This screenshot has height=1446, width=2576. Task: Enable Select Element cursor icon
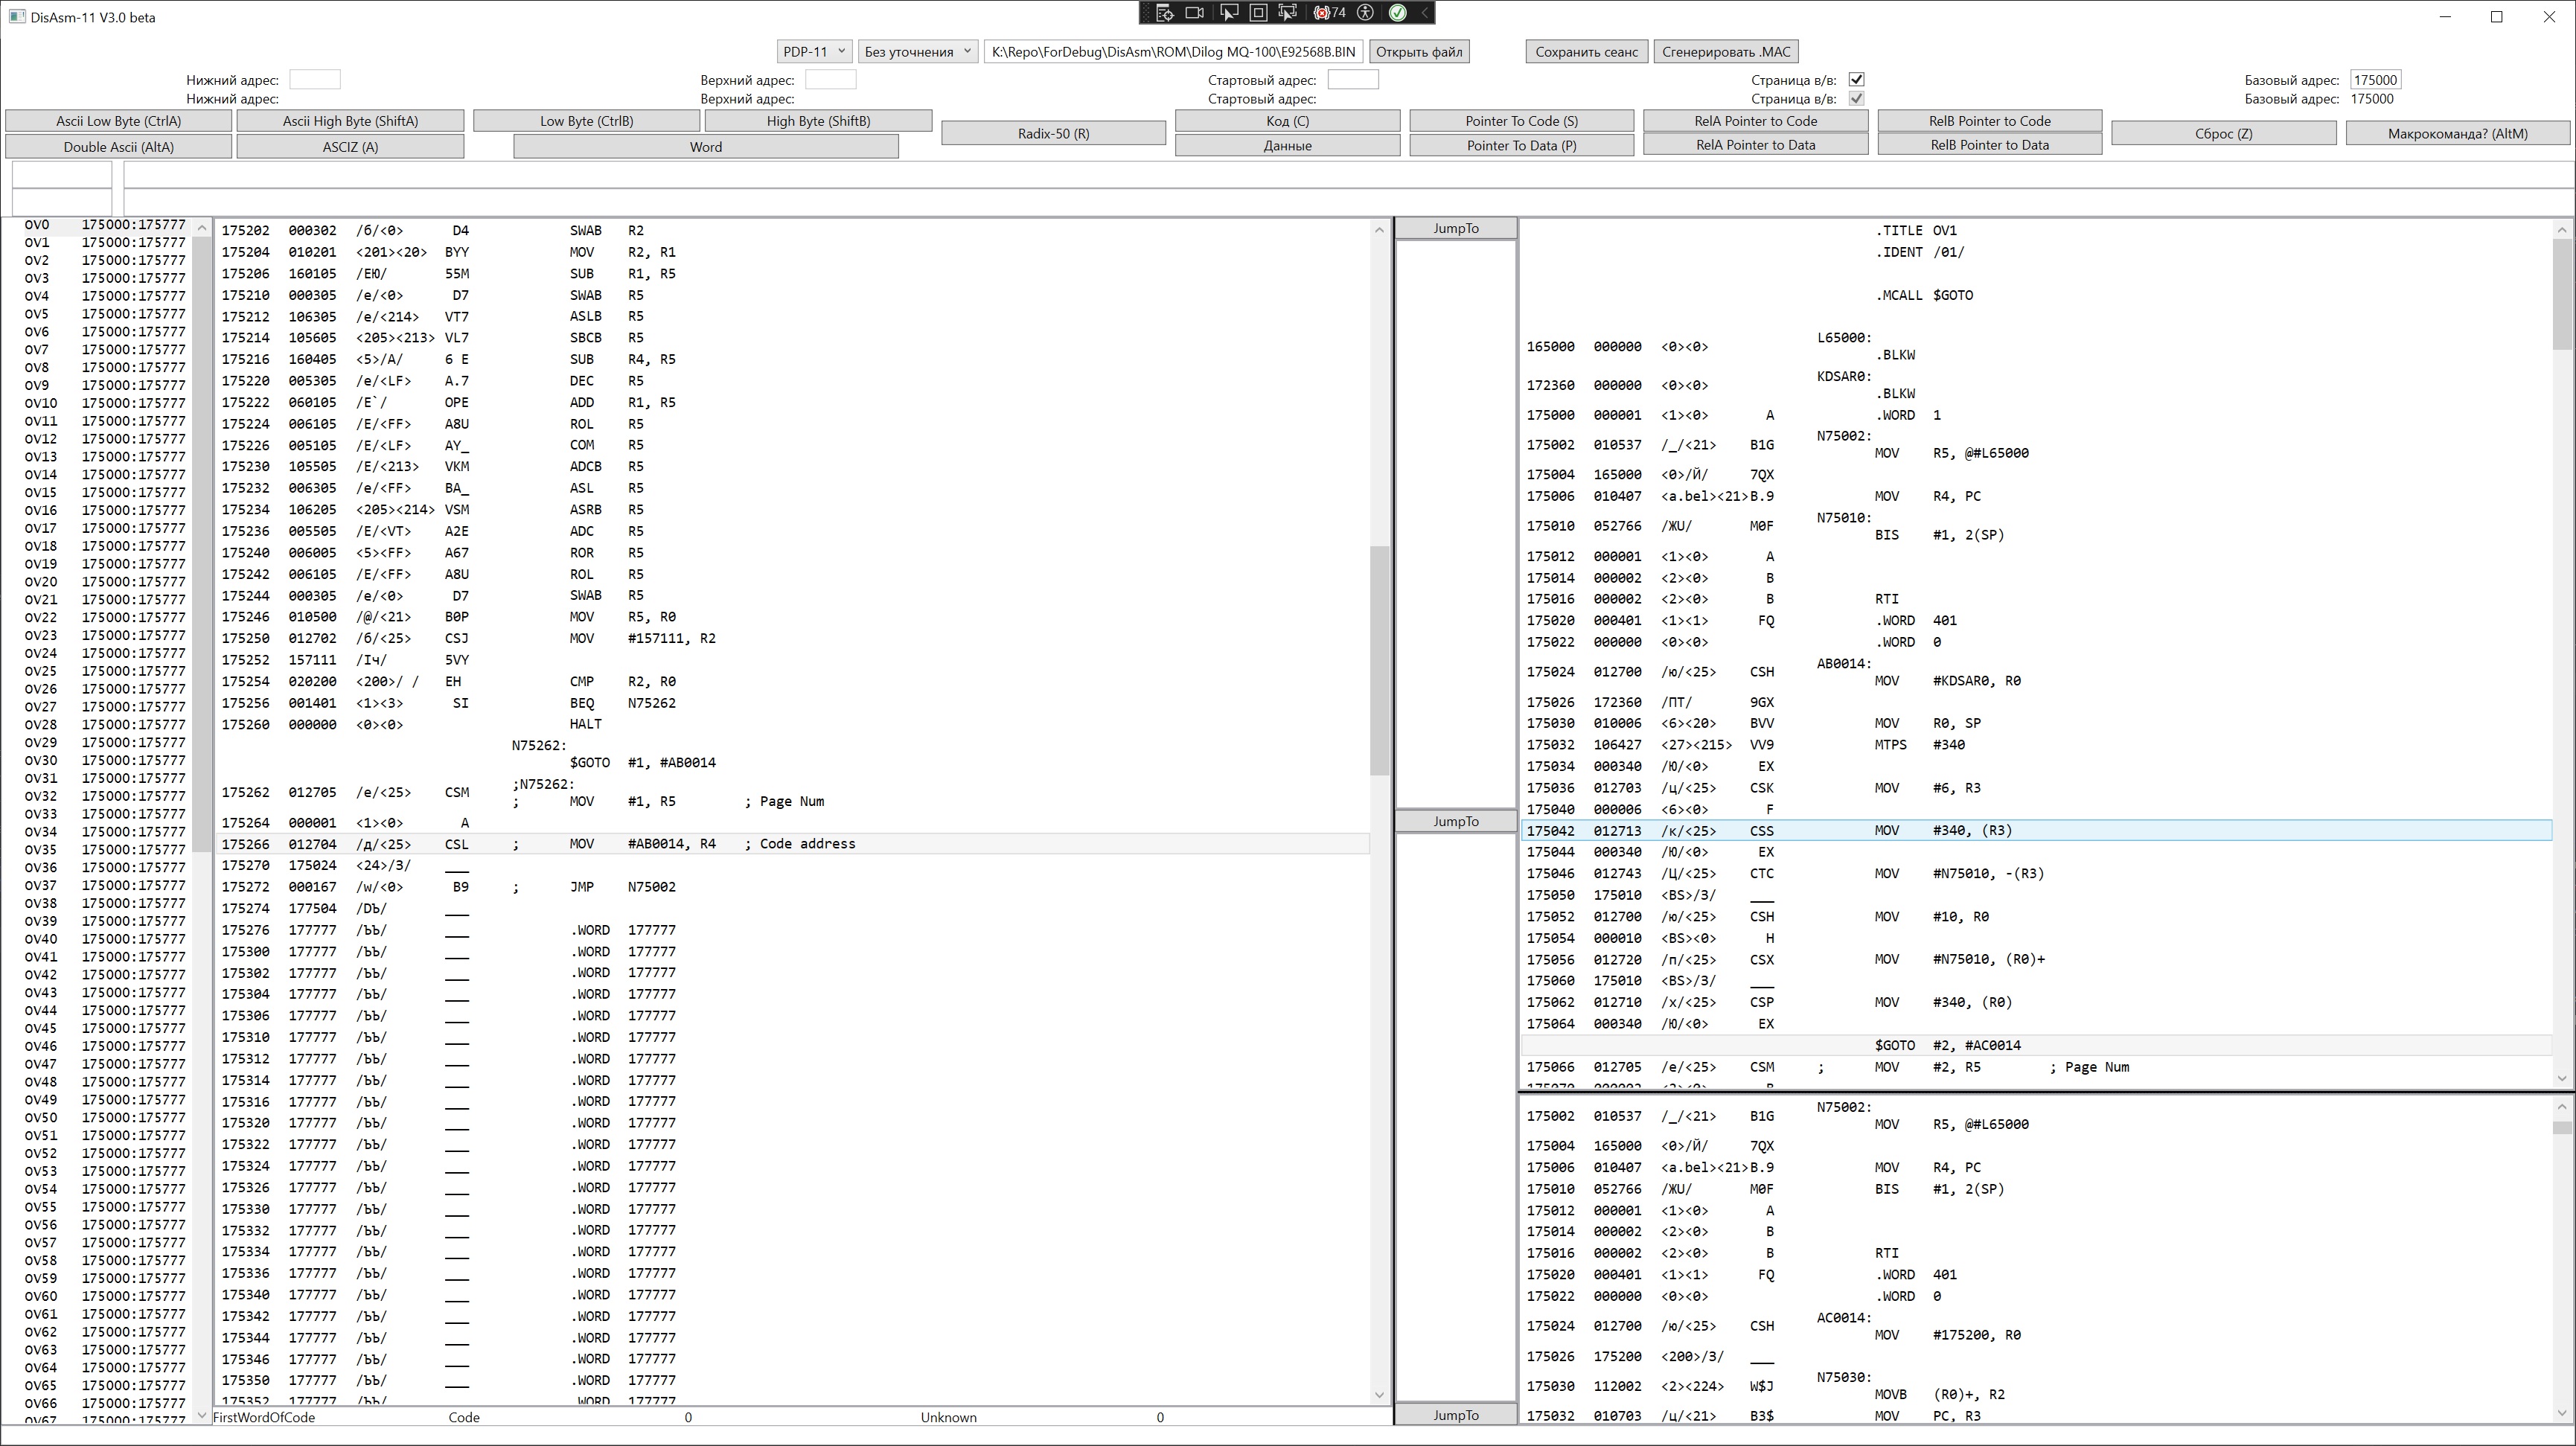[x=1229, y=13]
